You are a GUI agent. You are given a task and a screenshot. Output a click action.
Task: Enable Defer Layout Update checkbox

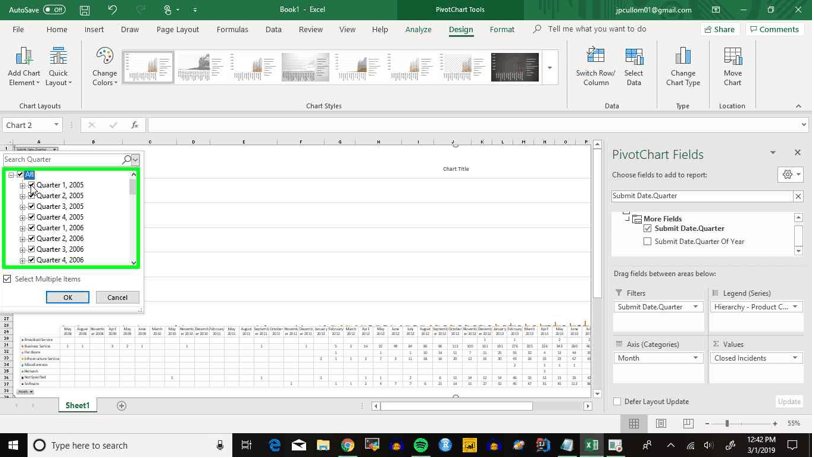click(617, 401)
